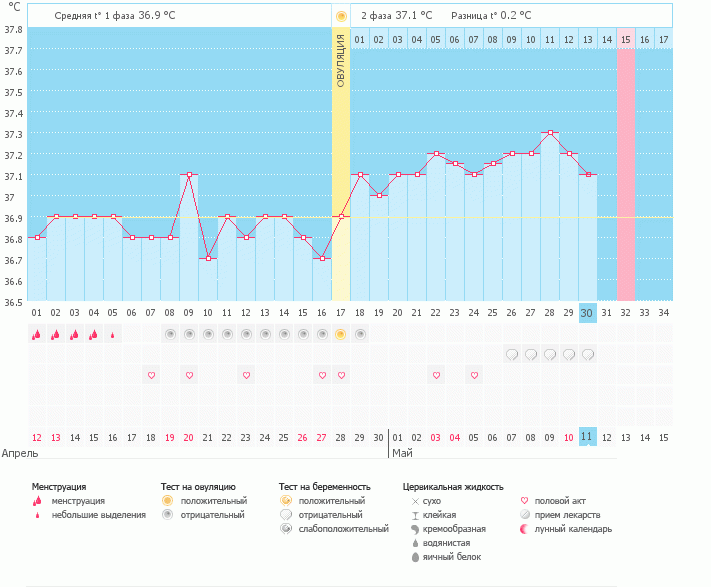
Task: Click the peak temperature point on day 28
Action: coord(550,132)
